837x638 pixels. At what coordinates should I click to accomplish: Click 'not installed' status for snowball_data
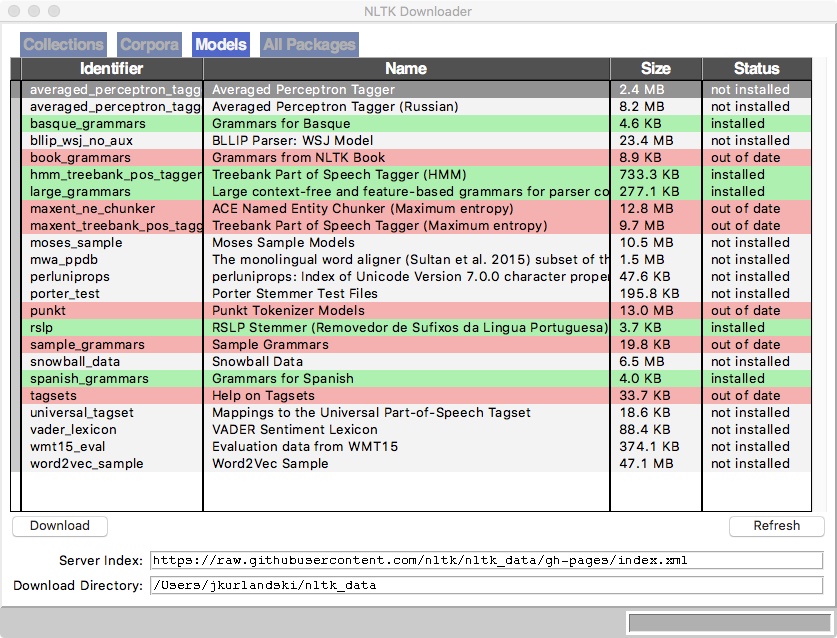(750, 362)
